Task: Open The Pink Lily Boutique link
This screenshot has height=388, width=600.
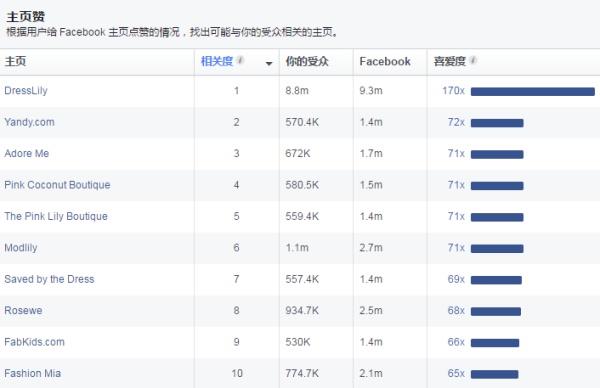Action: (56, 216)
